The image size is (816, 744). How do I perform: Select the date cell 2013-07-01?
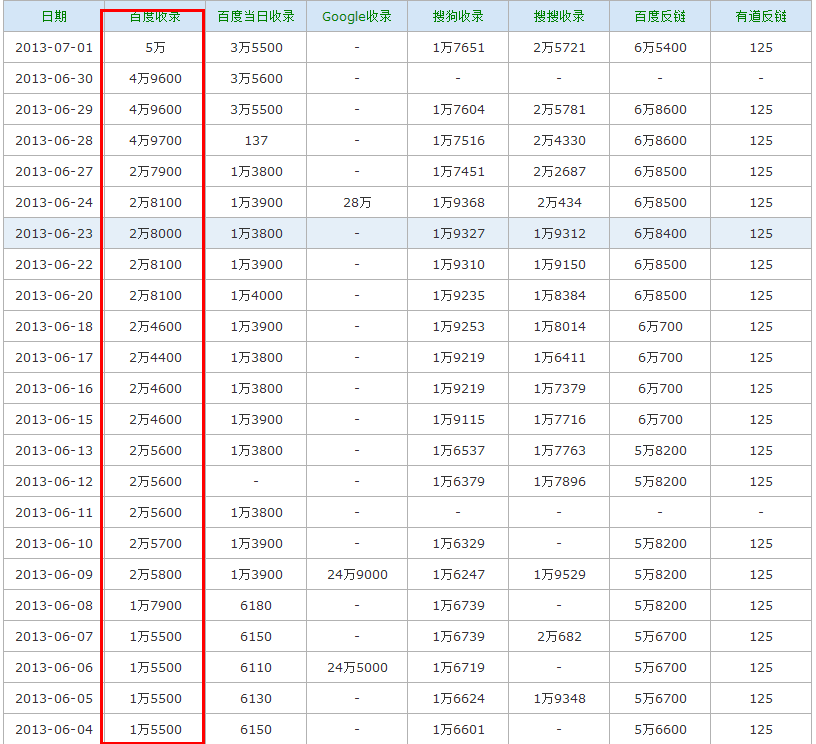(x=54, y=48)
